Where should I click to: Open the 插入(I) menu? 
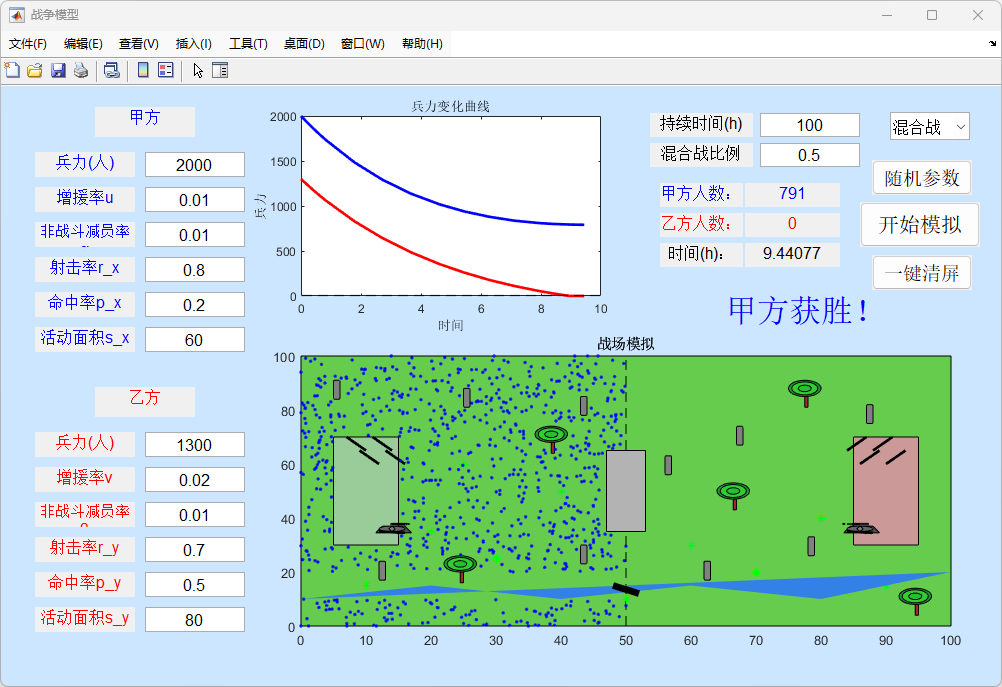tap(193, 44)
